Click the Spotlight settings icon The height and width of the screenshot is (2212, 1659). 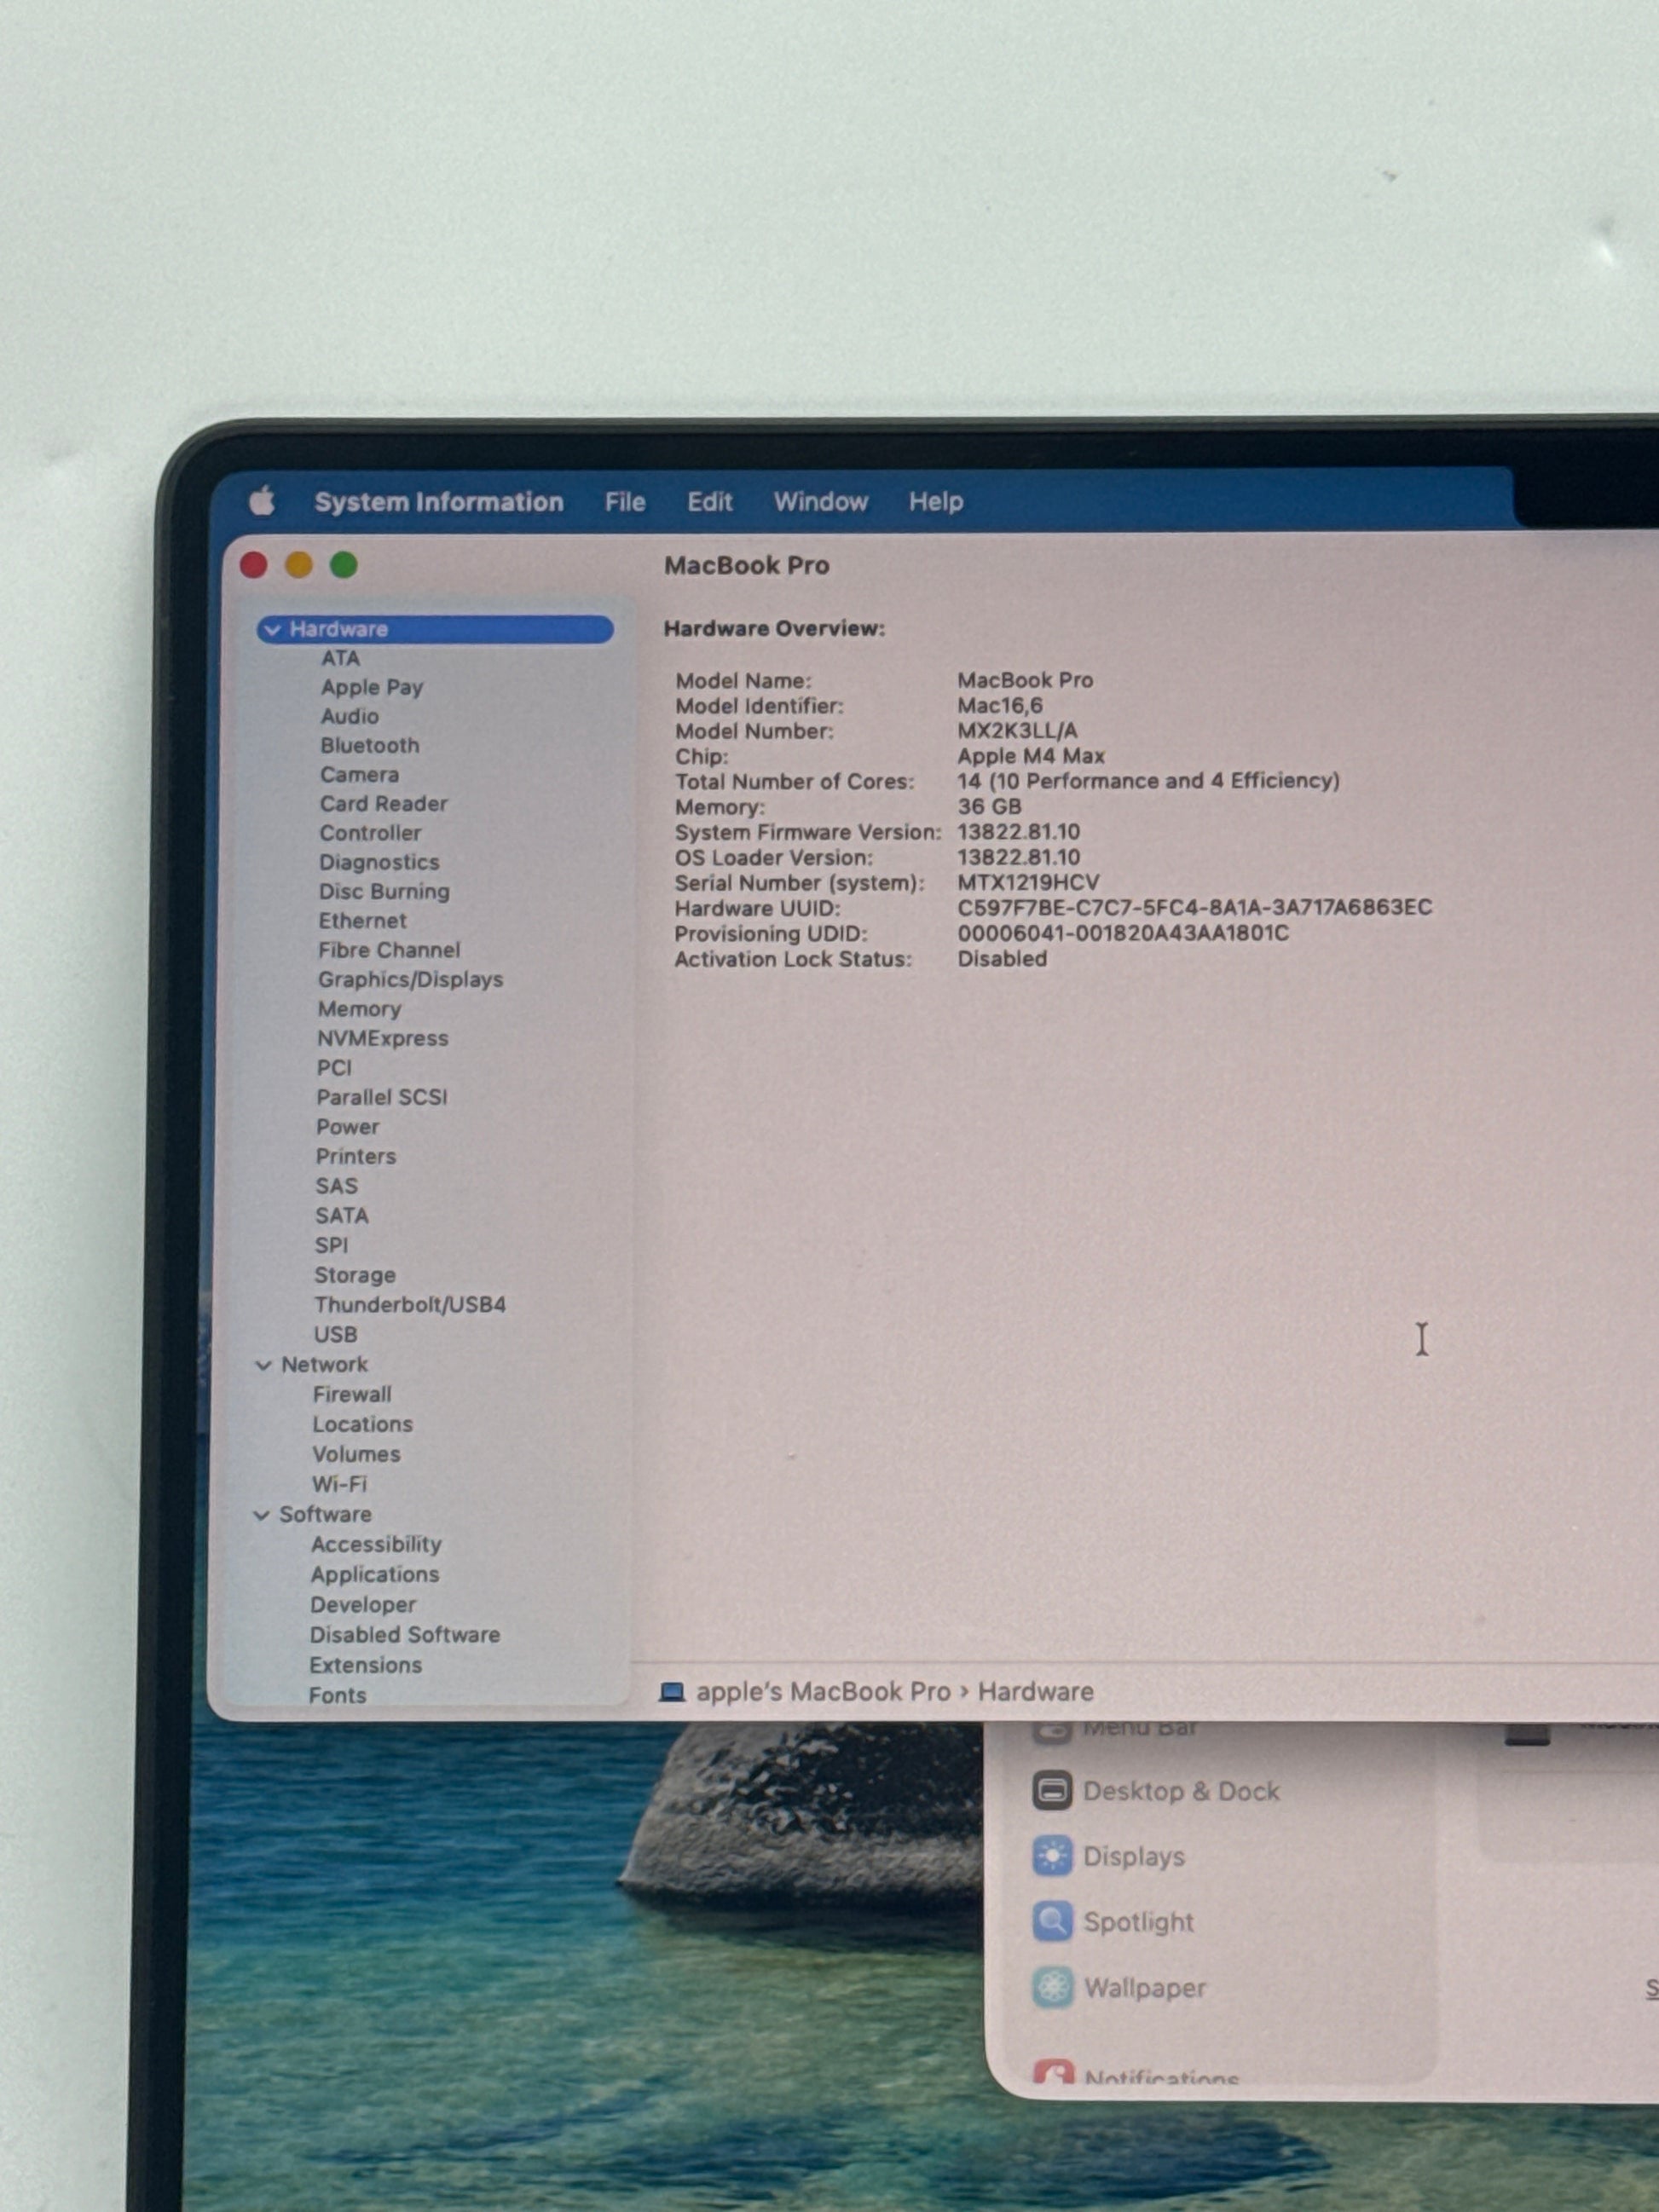(1051, 1921)
